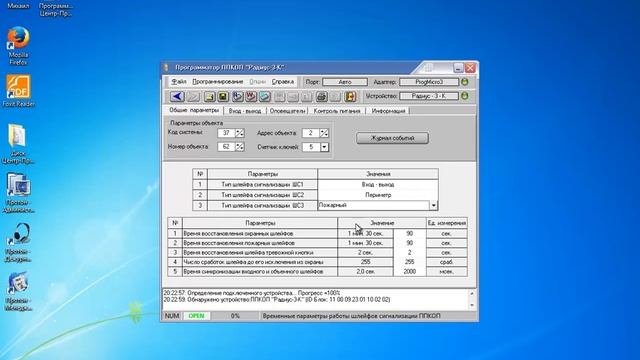Click the 0% progress cell in status bar

coord(235,316)
